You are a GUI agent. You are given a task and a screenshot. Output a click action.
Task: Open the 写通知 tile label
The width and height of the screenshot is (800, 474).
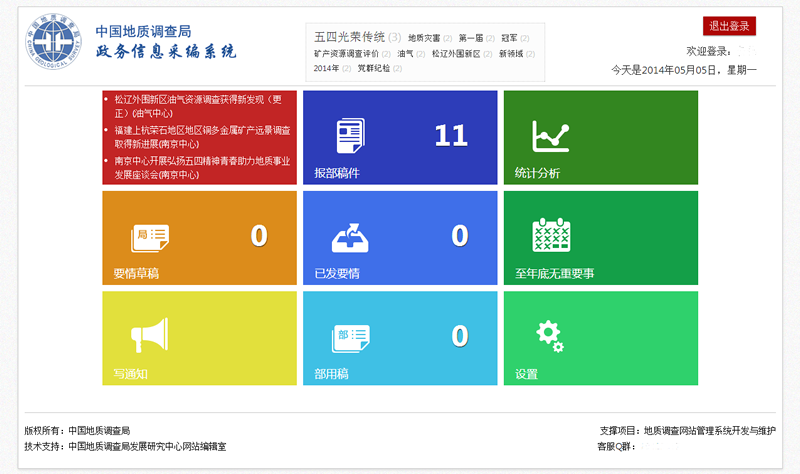coord(131,374)
